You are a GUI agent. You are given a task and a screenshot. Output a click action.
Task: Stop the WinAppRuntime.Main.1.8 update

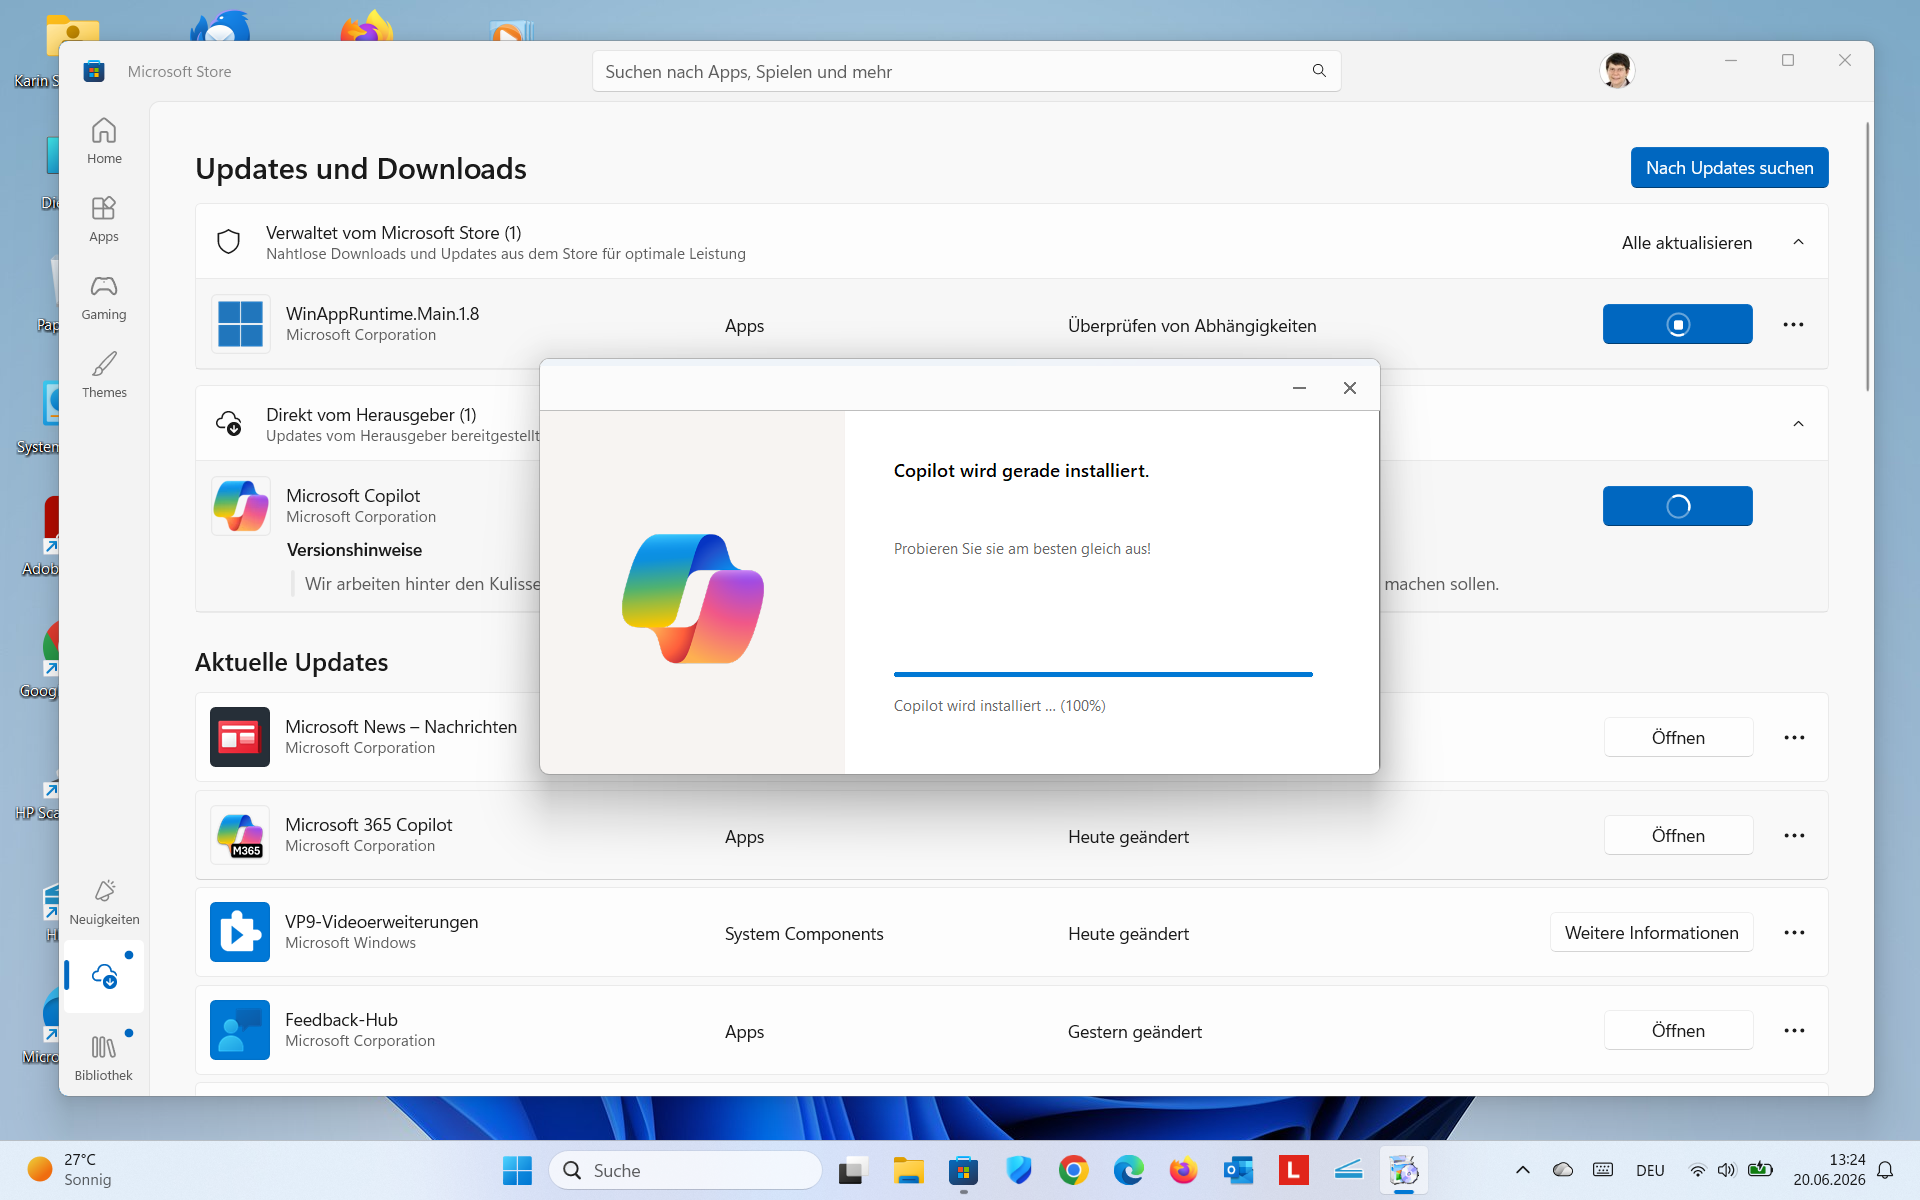1677,324
